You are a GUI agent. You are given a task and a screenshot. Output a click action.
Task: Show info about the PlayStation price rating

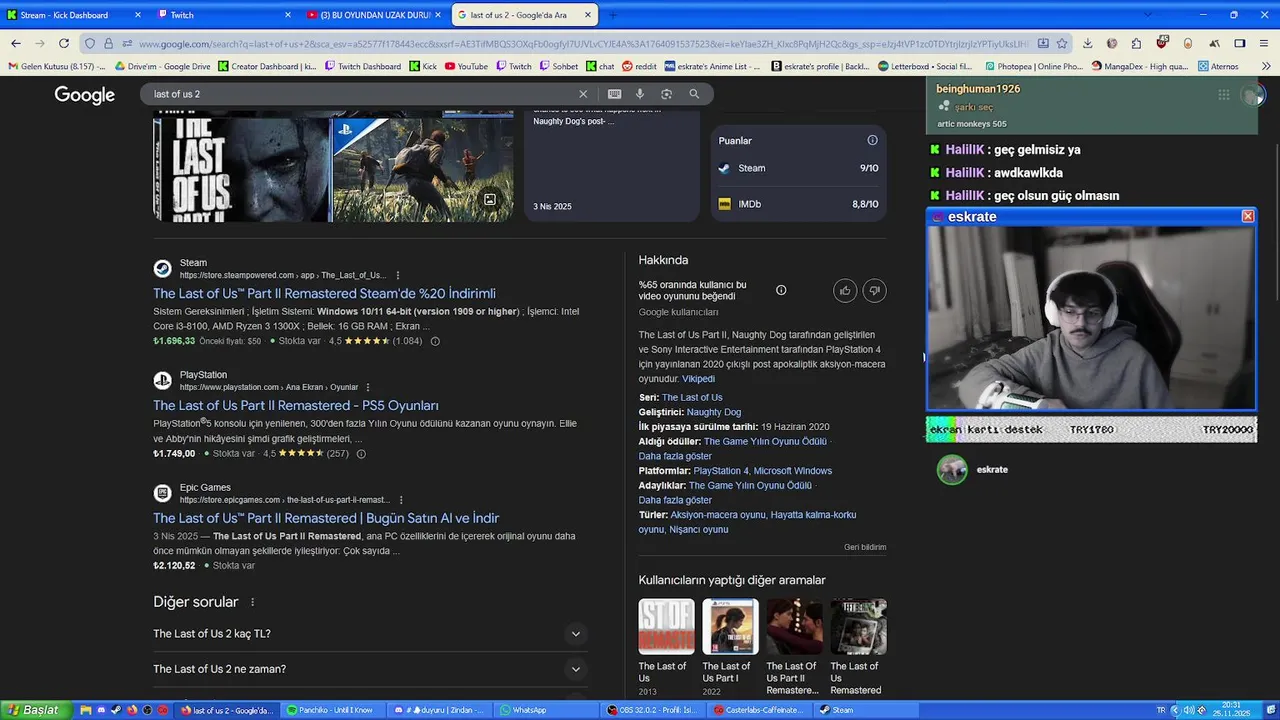(361, 454)
